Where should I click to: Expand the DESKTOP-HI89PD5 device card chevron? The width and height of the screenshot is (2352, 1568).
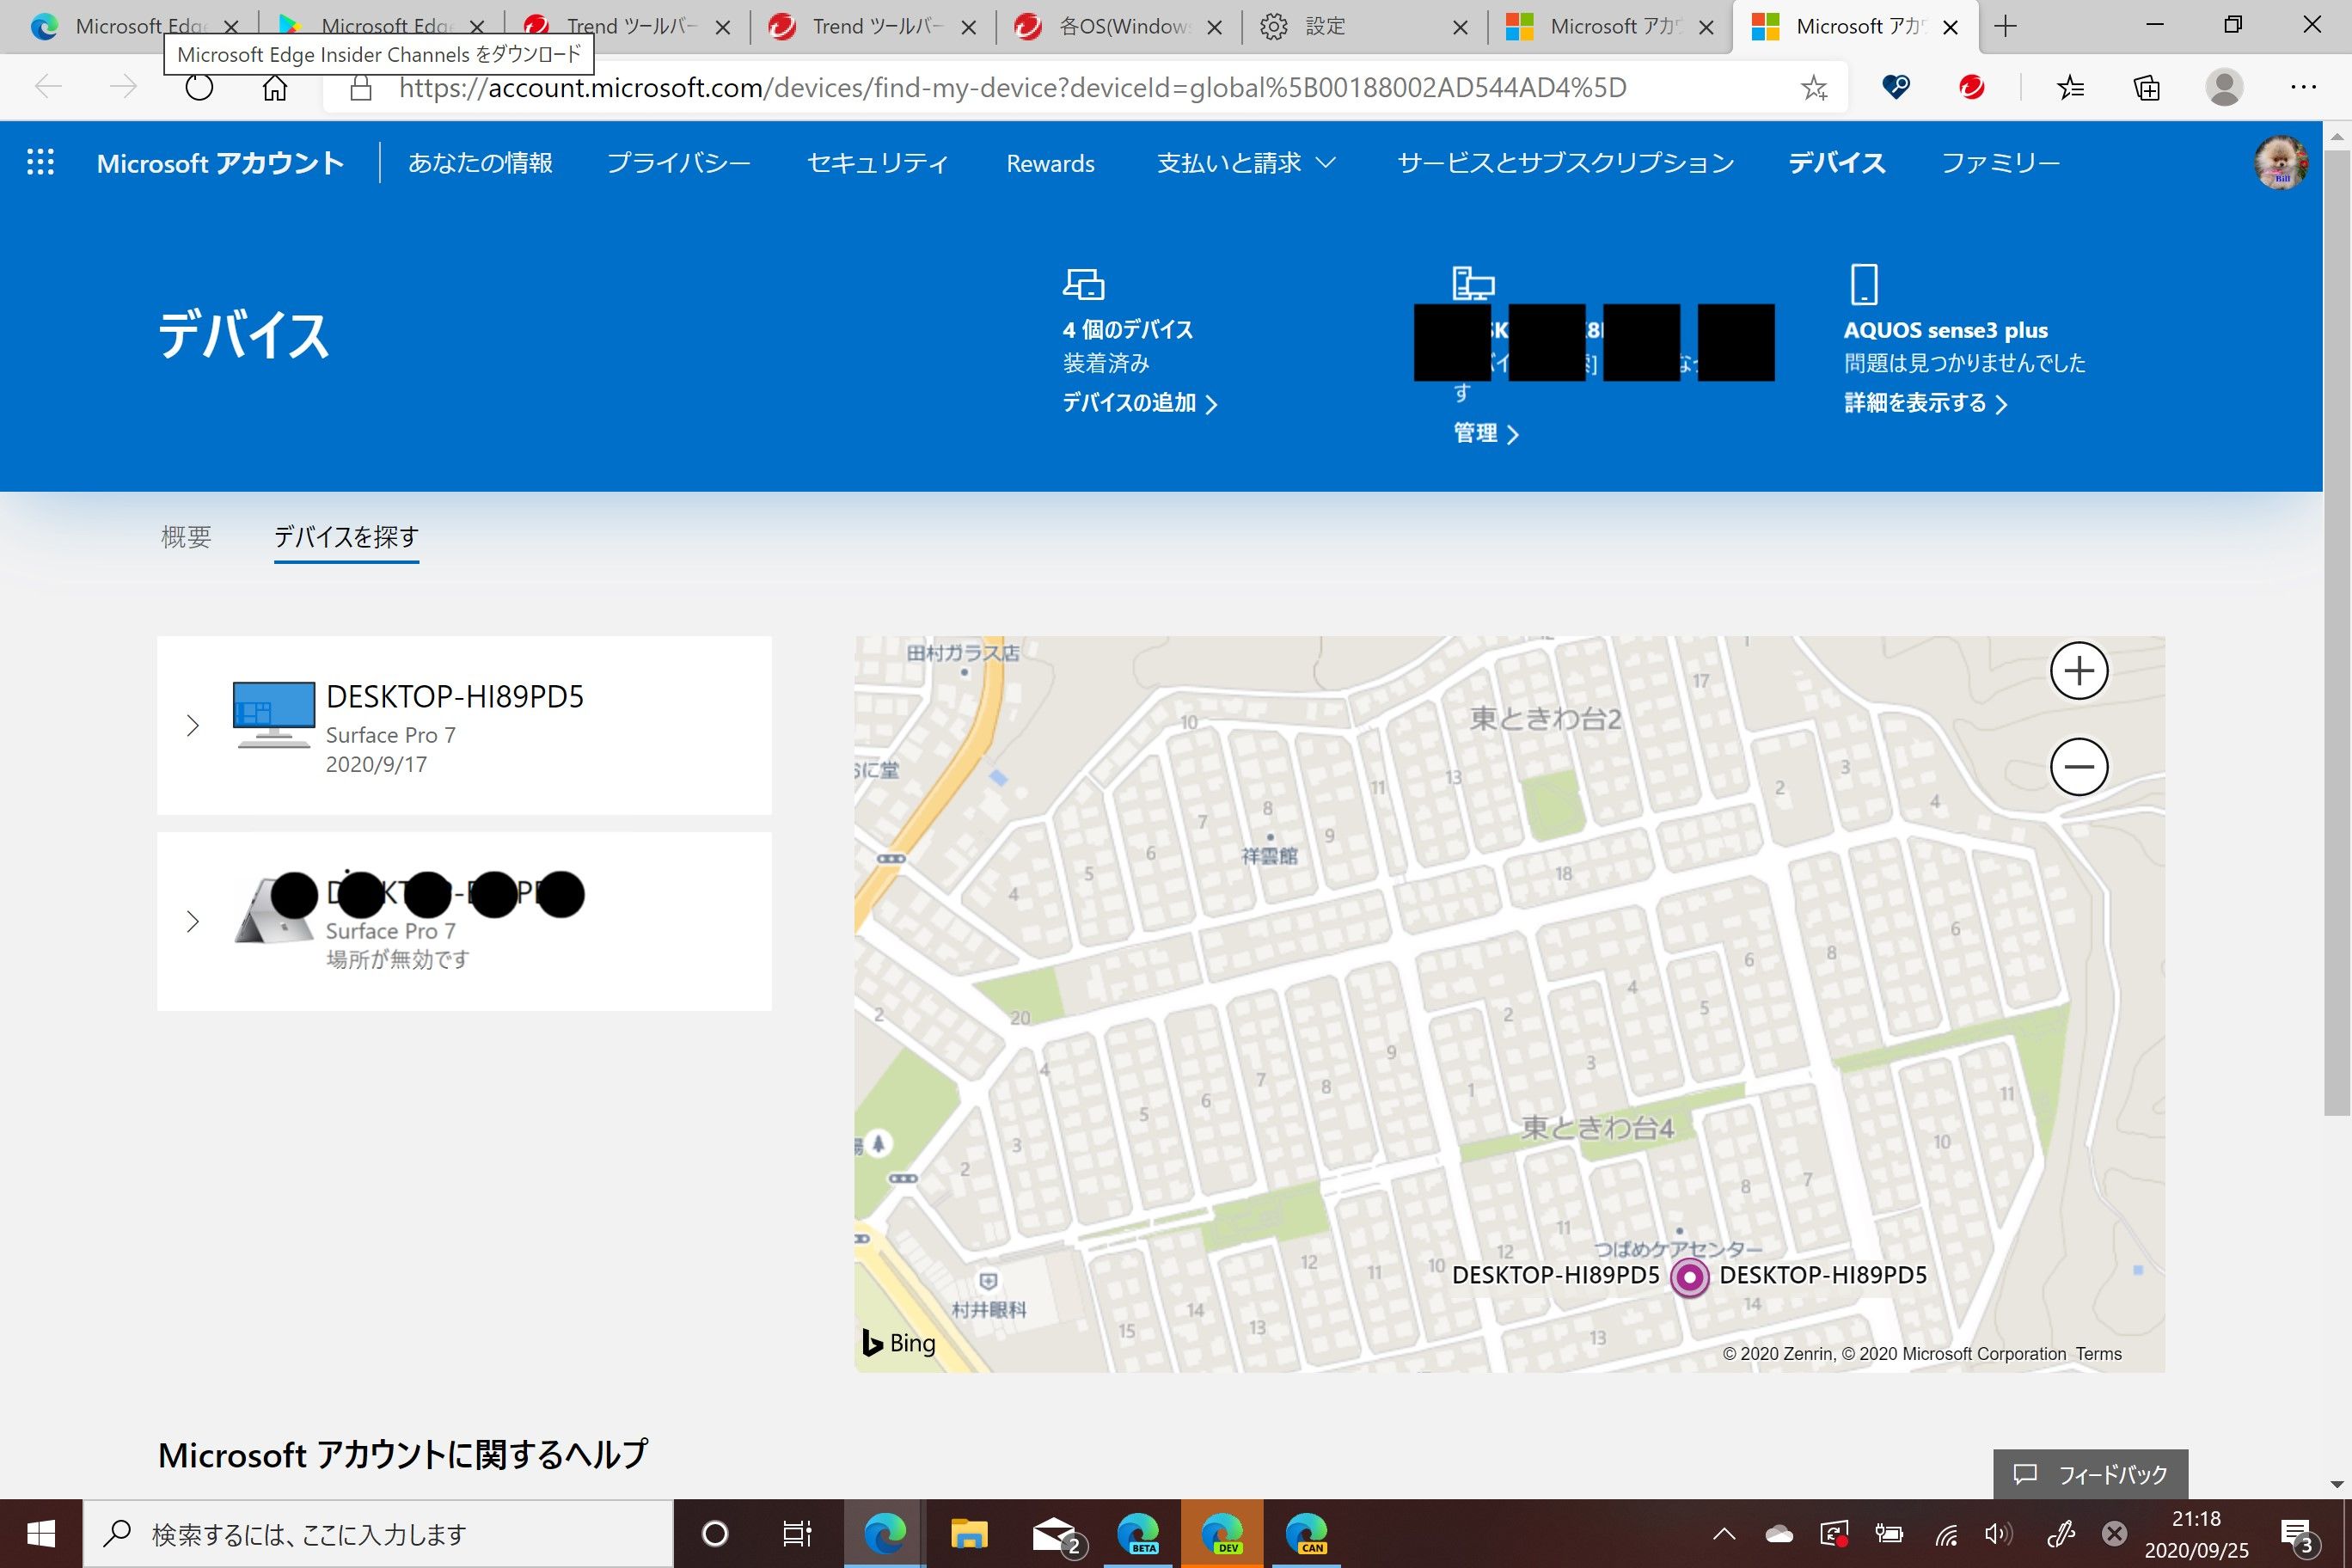[193, 725]
